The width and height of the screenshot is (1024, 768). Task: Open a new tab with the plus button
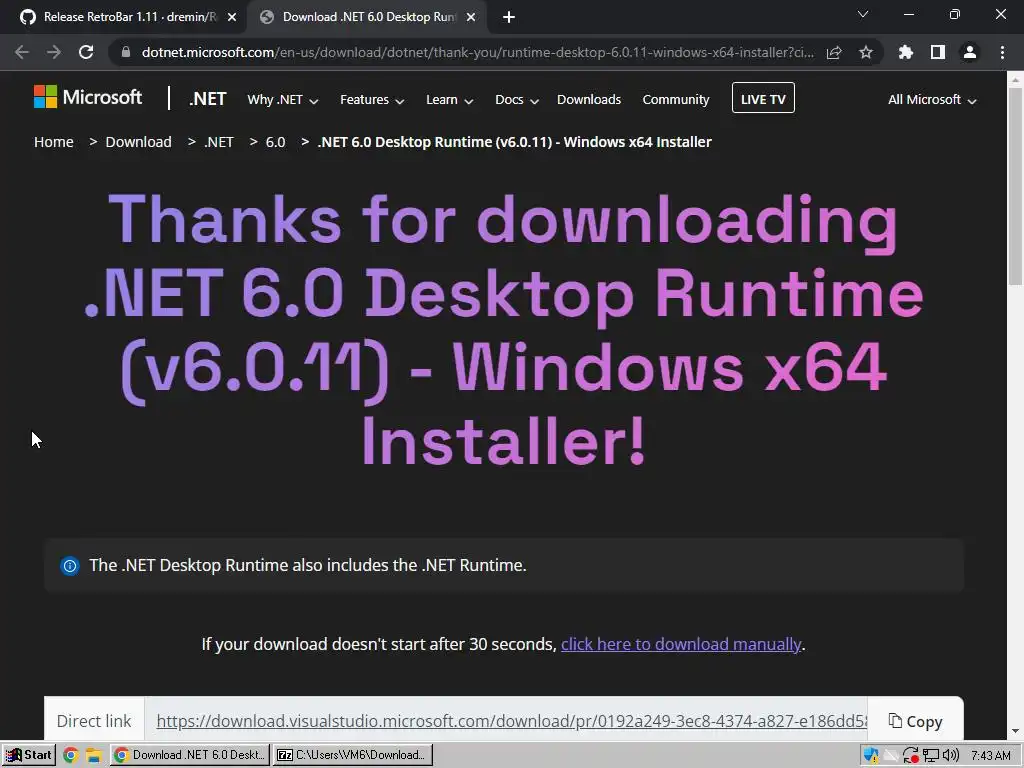[x=509, y=17]
